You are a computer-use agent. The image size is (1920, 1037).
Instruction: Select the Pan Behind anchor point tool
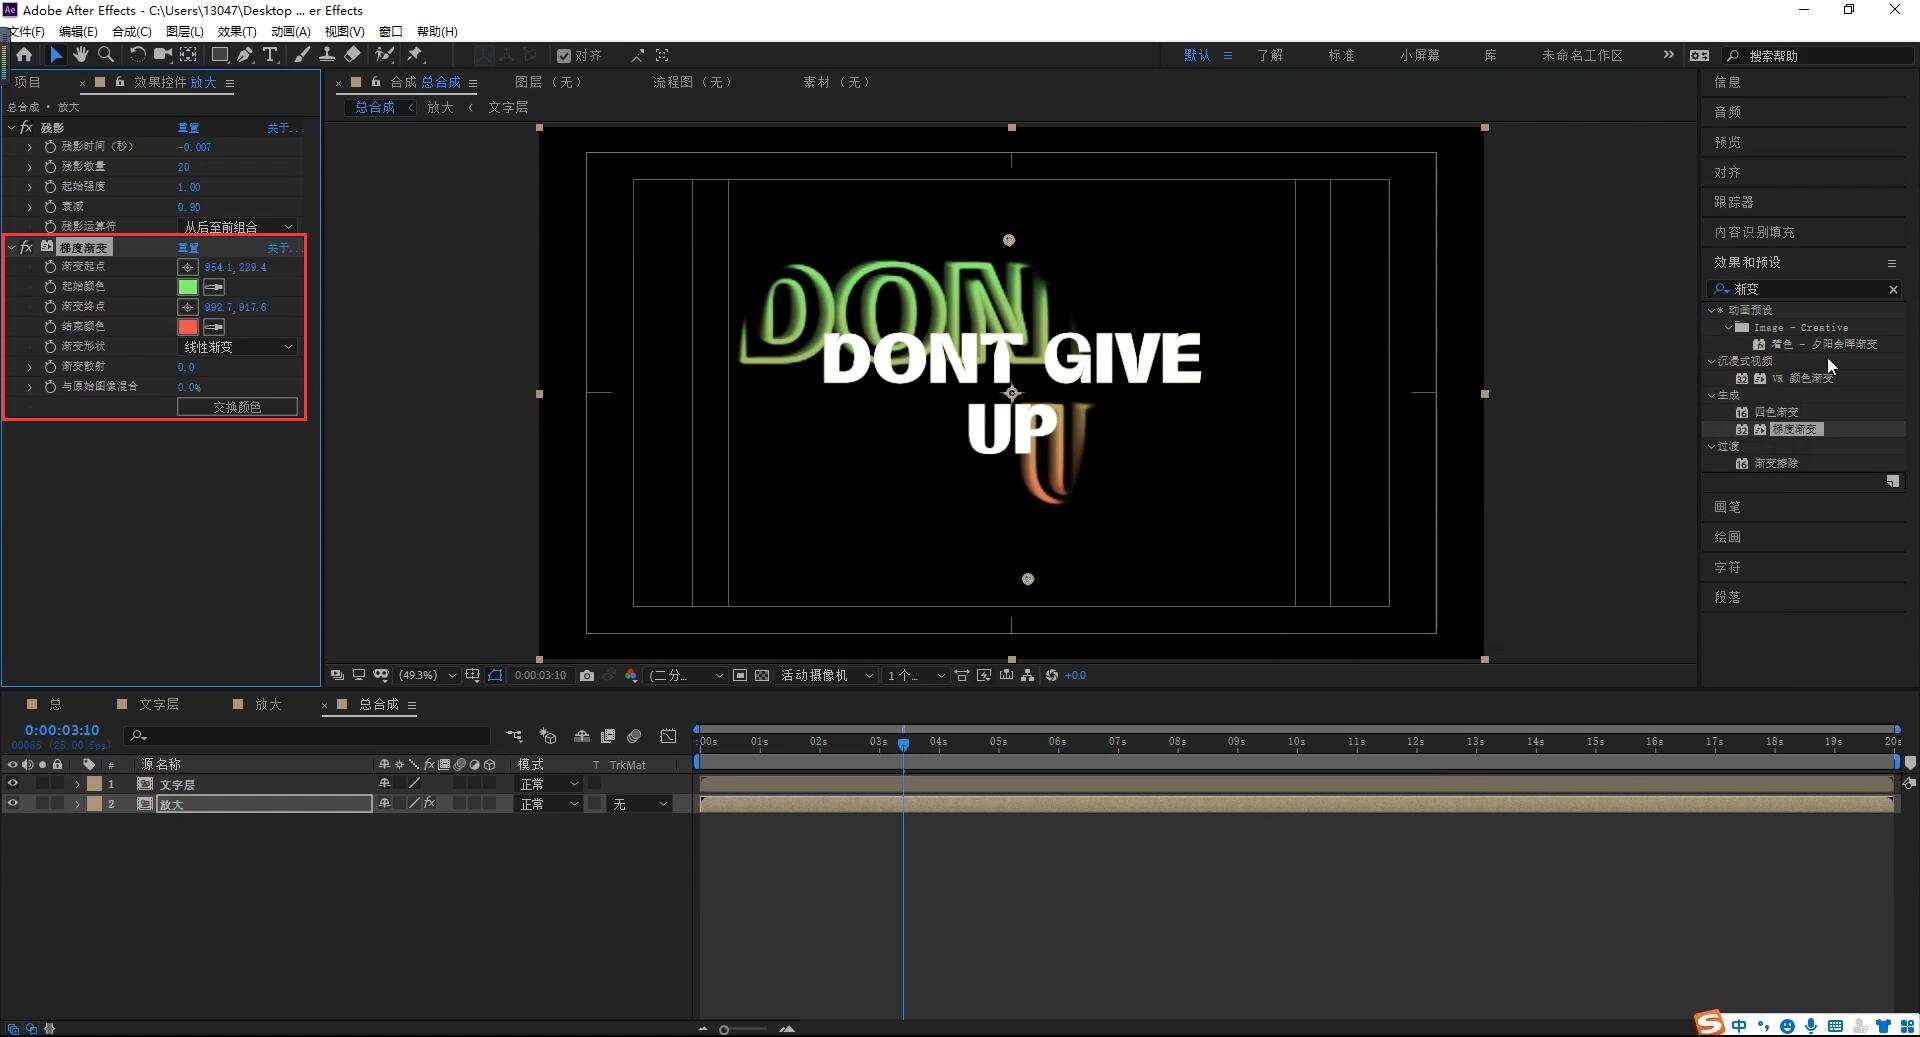pyautogui.click(x=188, y=55)
